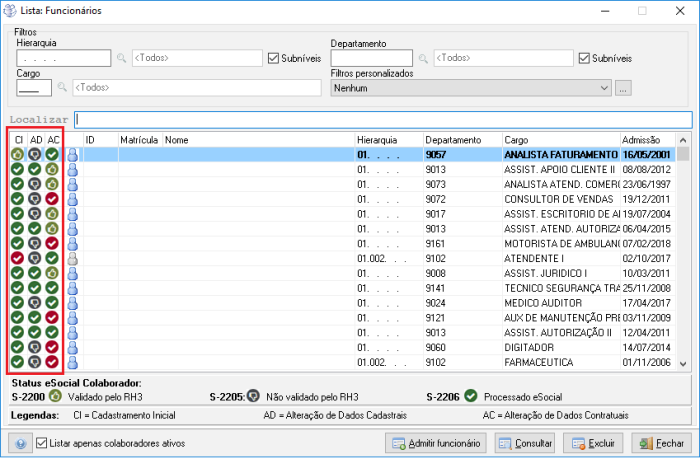Viewport: 700px width, 459px height.
Task: Click the magnifier icon next to Hierarquia field
Action: coord(122,59)
